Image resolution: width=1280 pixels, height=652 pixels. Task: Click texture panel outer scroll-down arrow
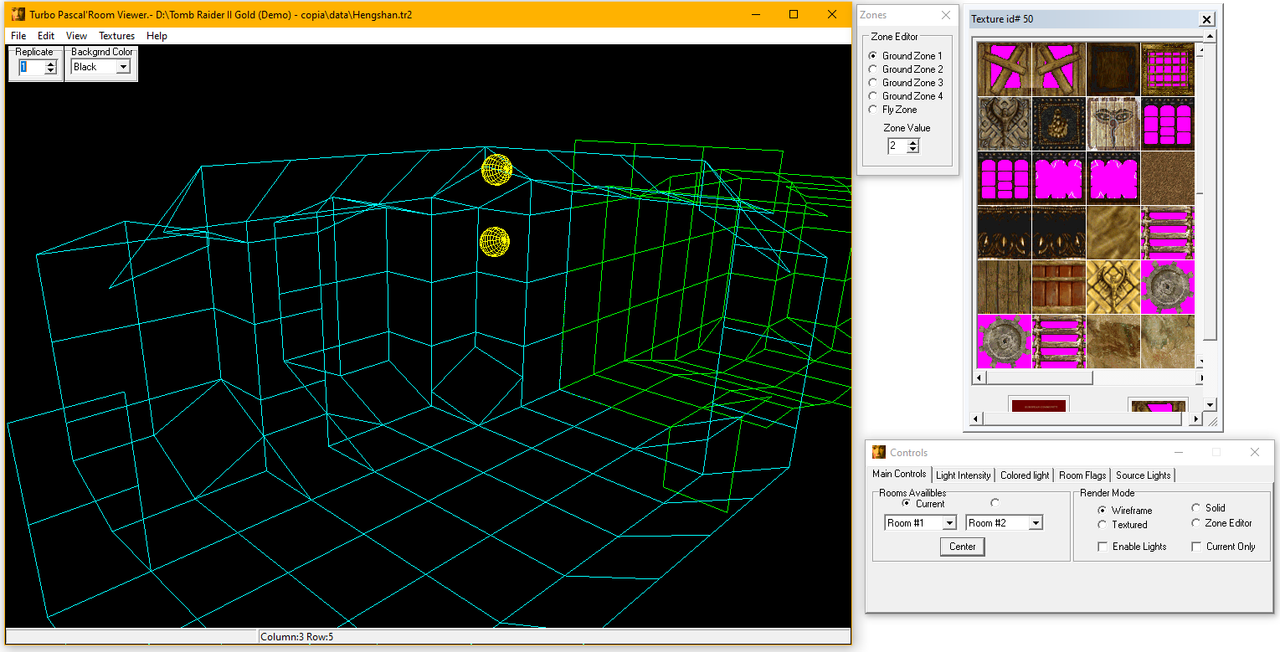pyautogui.click(x=1211, y=405)
